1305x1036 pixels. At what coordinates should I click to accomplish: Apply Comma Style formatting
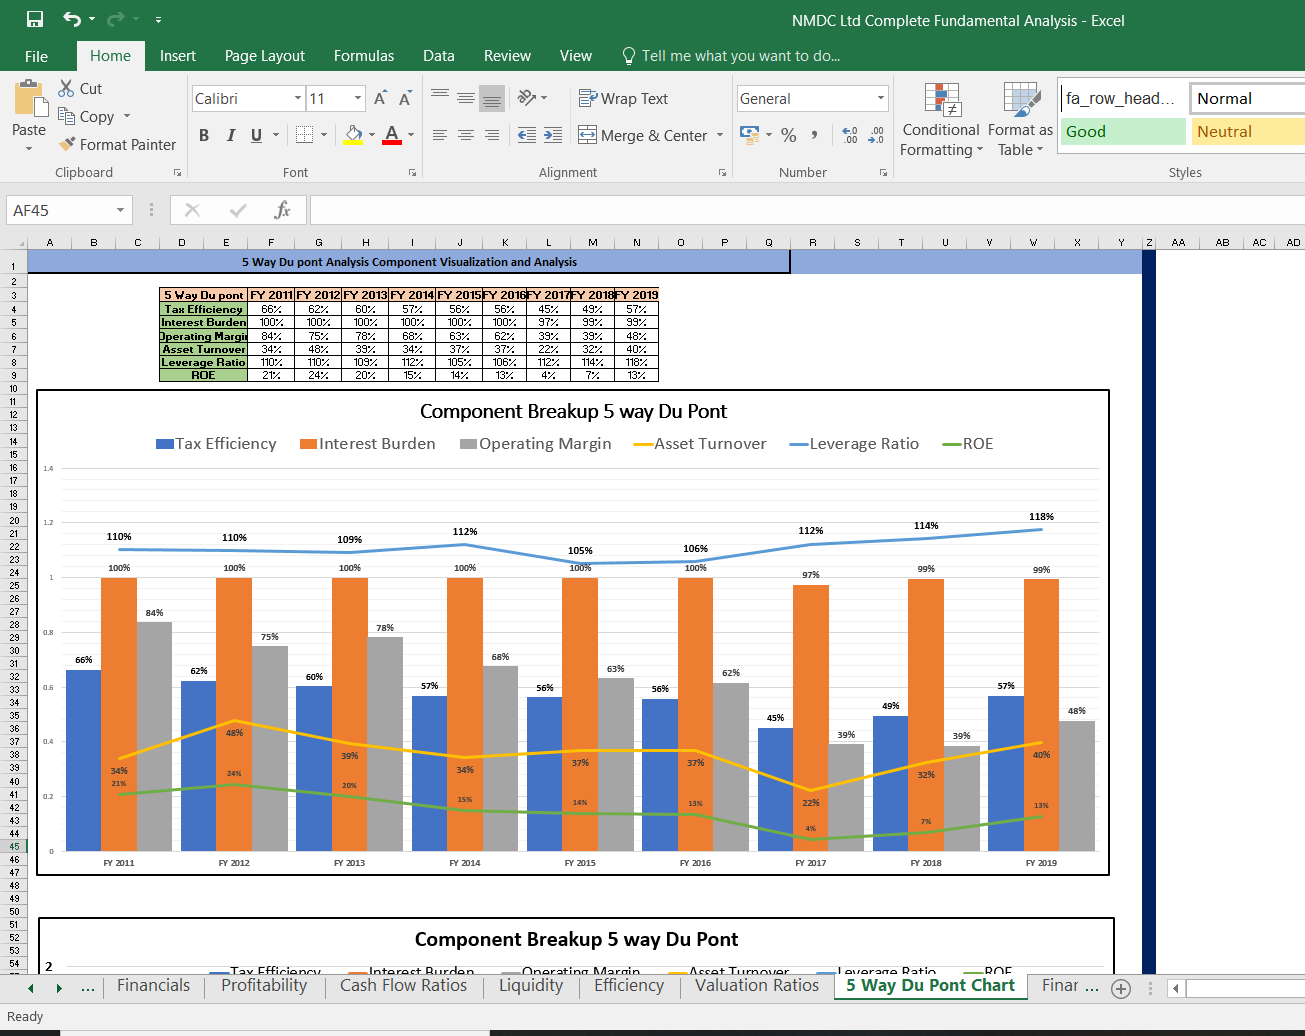point(815,135)
